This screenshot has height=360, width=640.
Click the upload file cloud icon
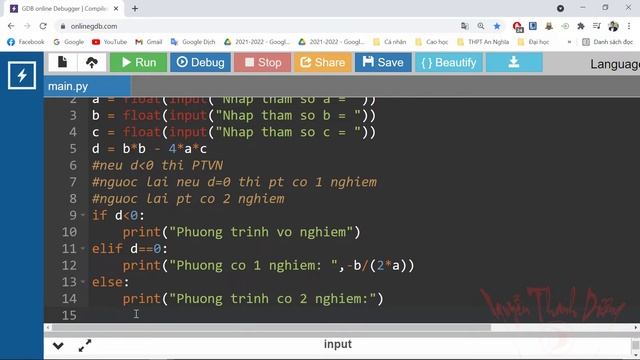[x=91, y=62]
